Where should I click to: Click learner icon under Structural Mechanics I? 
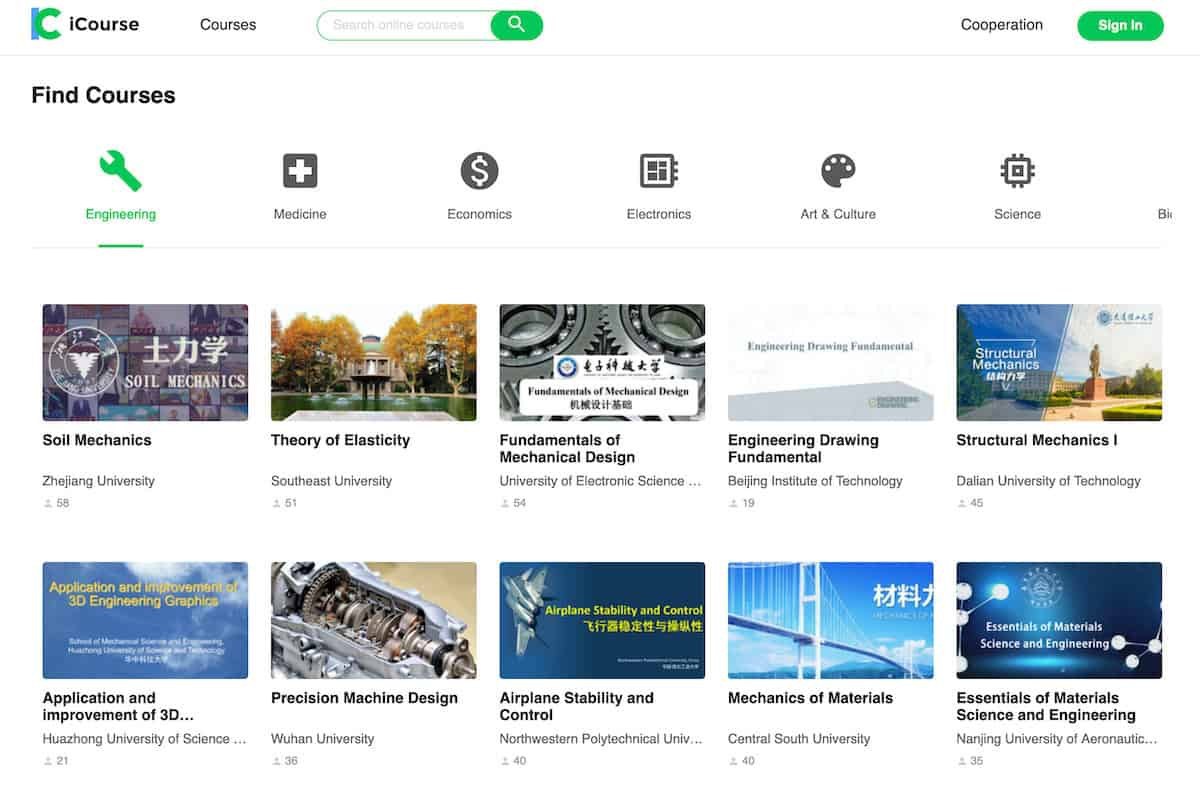click(x=962, y=504)
